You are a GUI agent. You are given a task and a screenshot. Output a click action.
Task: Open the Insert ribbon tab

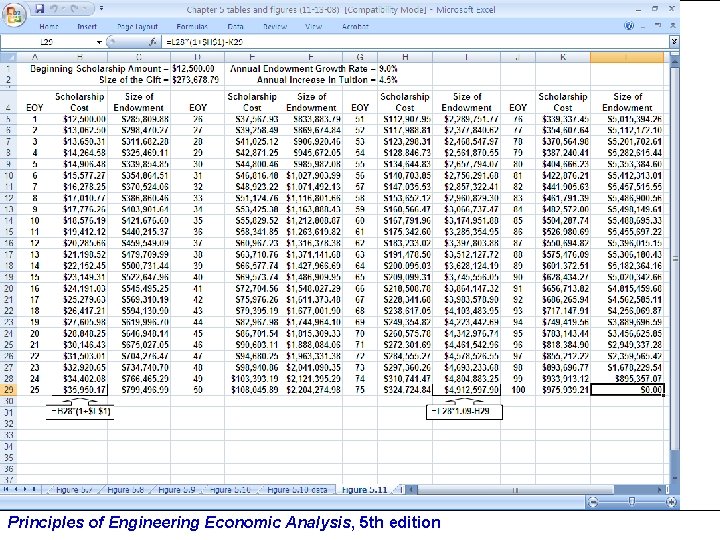click(87, 27)
